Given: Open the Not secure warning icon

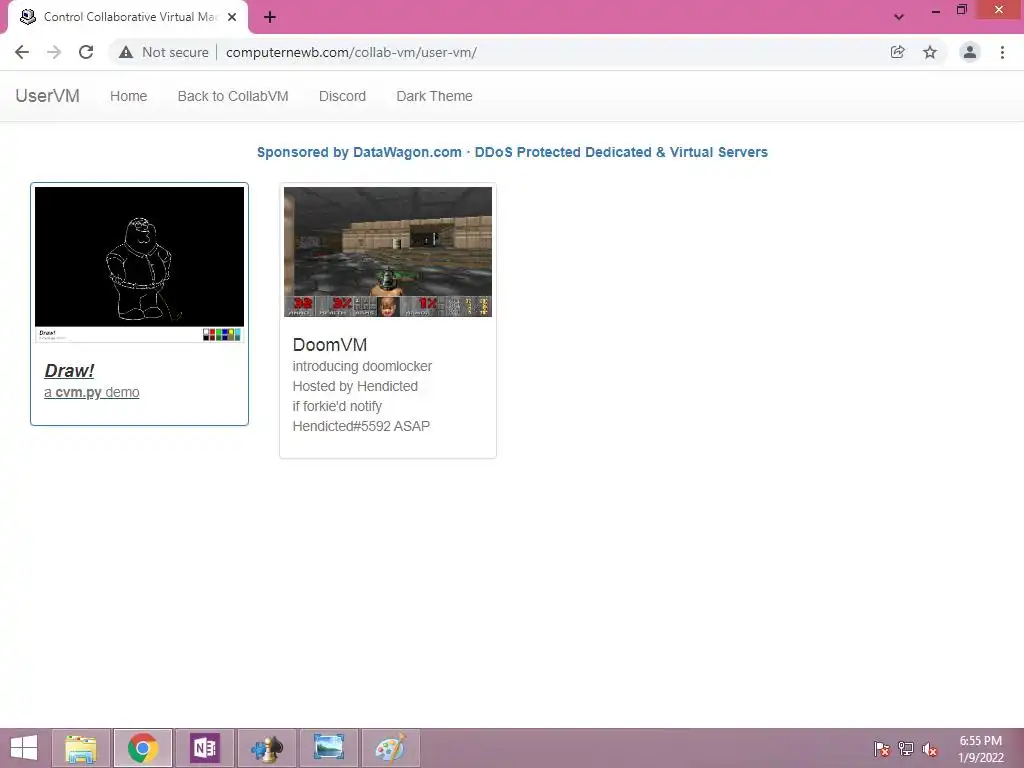Looking at the screenshot, I should 126,52.
